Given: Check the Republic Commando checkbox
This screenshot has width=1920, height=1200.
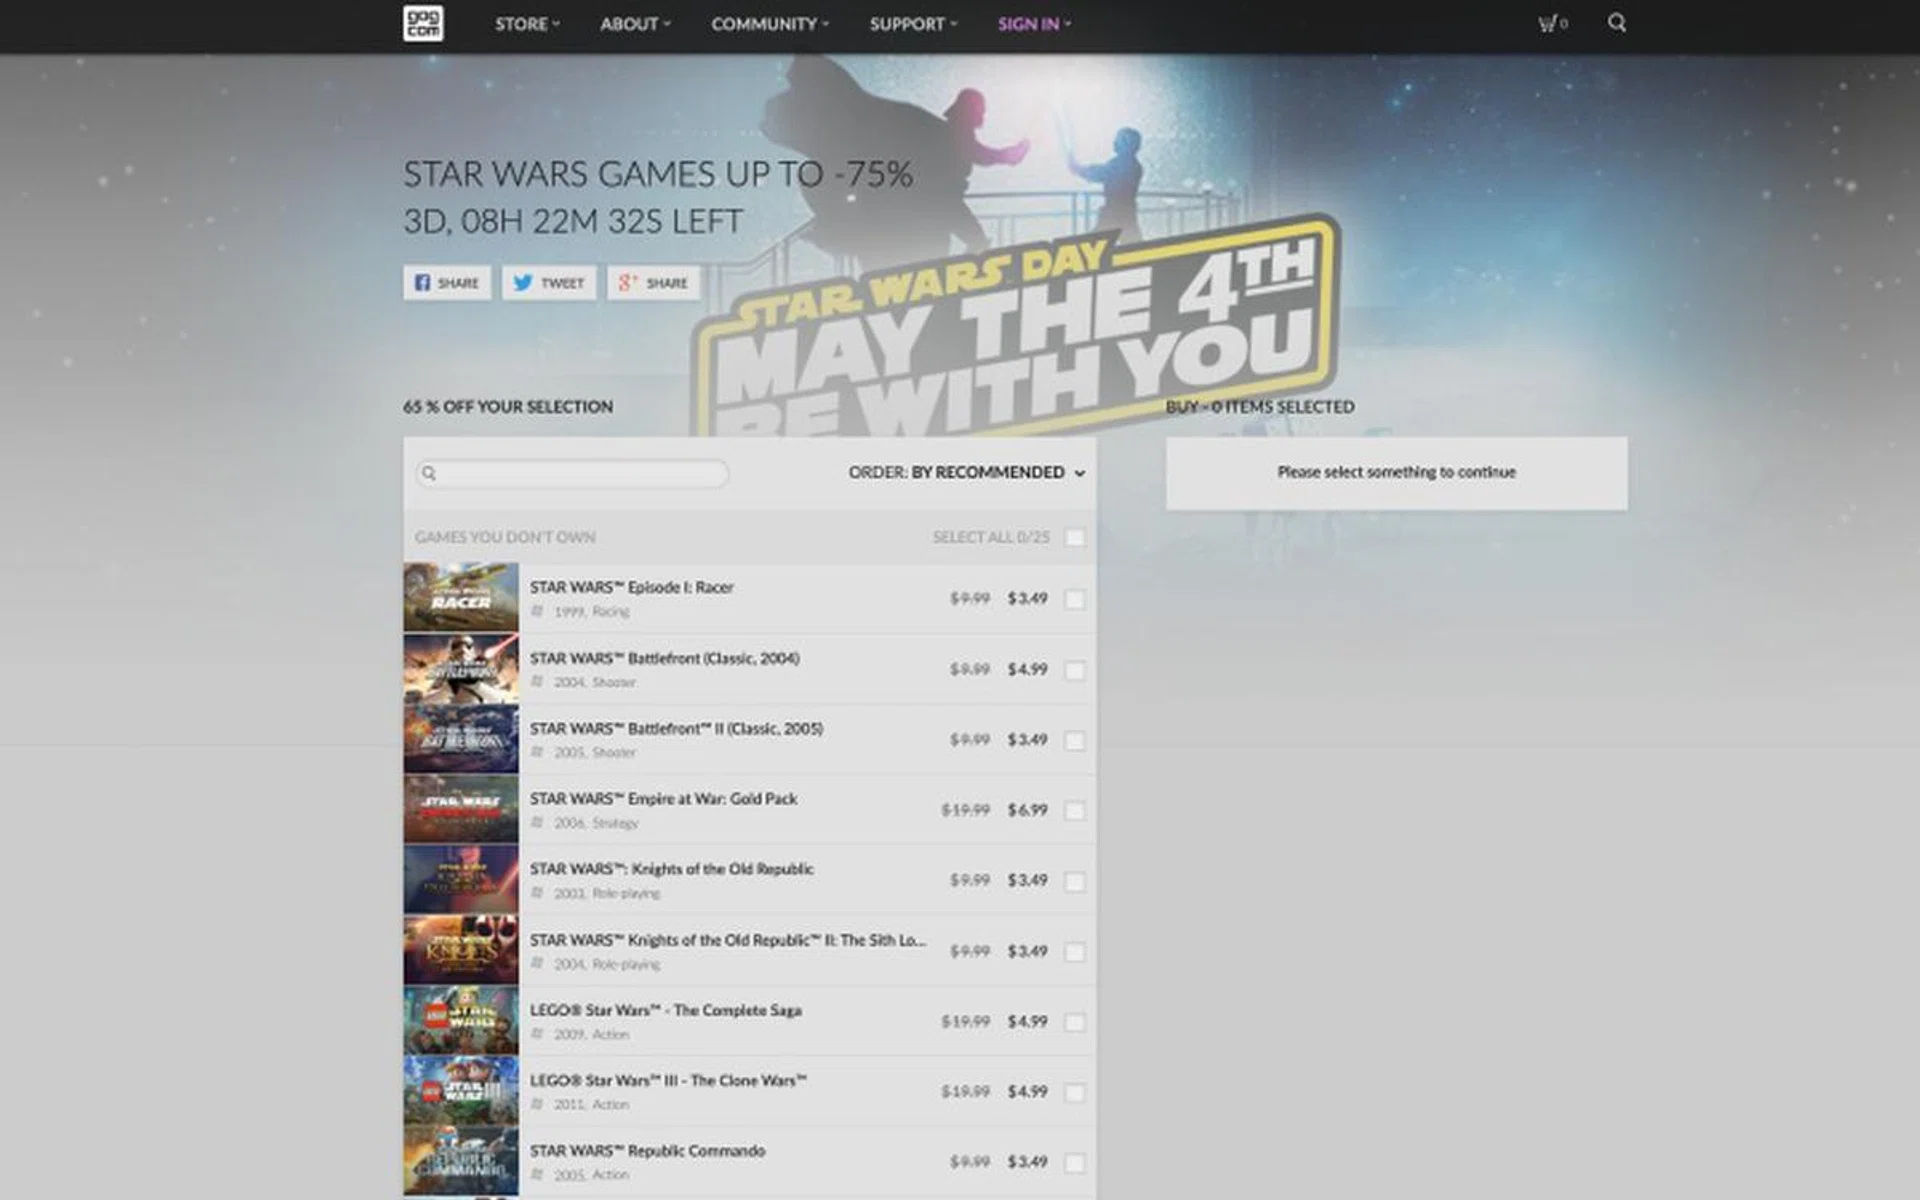Looking at the screenshot, I should (1075, 1163).
